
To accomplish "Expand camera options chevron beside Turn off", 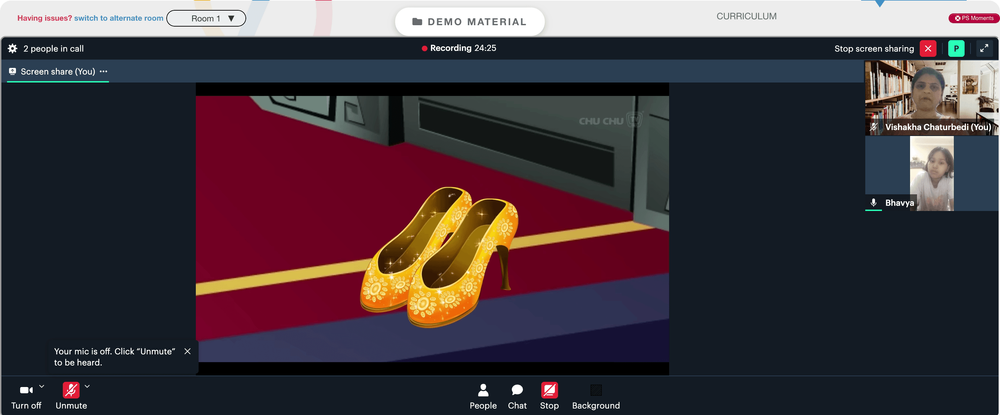I will 41,386.
